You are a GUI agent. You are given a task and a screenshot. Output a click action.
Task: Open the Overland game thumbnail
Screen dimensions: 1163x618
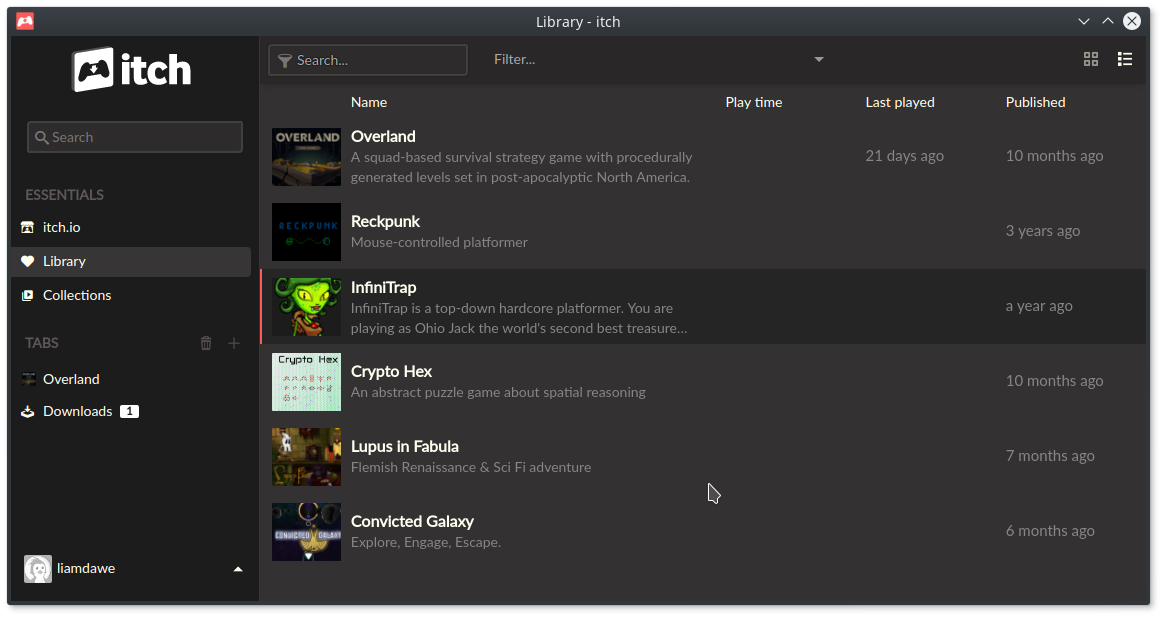tap(306, 157)
